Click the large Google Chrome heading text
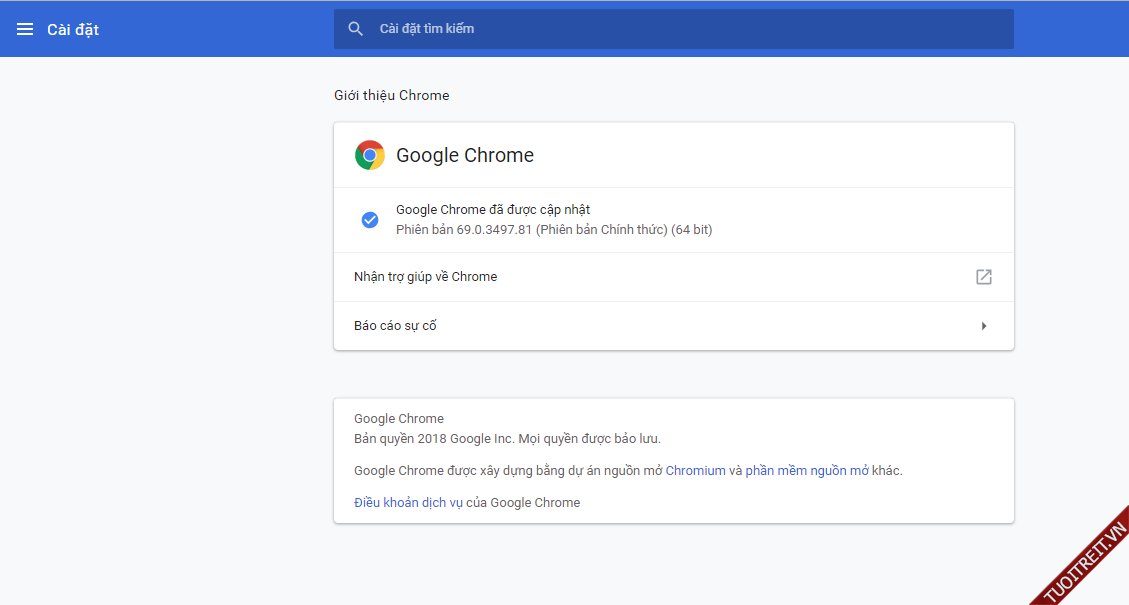Screen dimensions: 1129x605 pyautogui.click(x=465, y=155)
